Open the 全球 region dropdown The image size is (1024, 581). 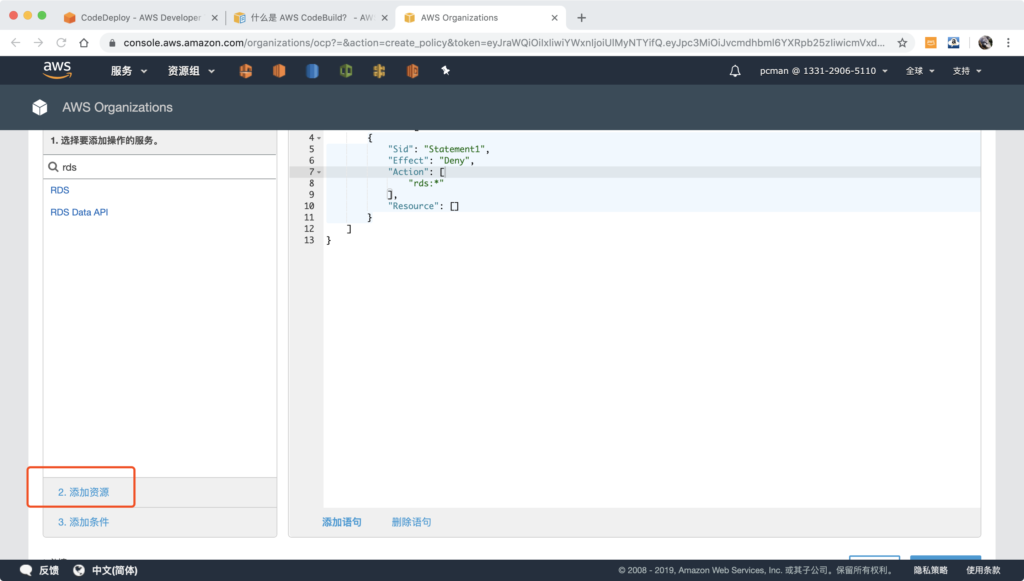pyautogui.click(x=920, y=71)
